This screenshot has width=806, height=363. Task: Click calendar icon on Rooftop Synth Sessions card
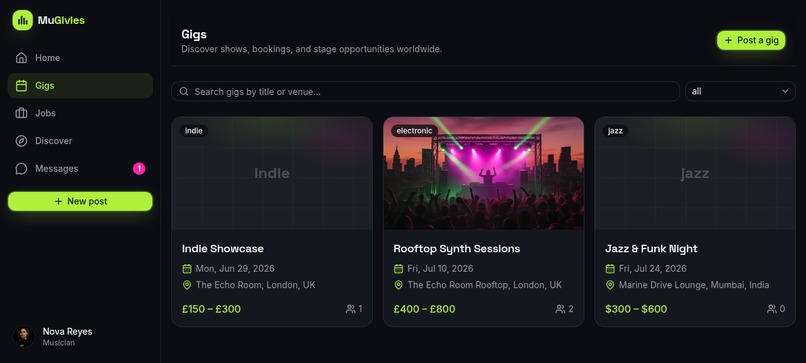(398, 268)
